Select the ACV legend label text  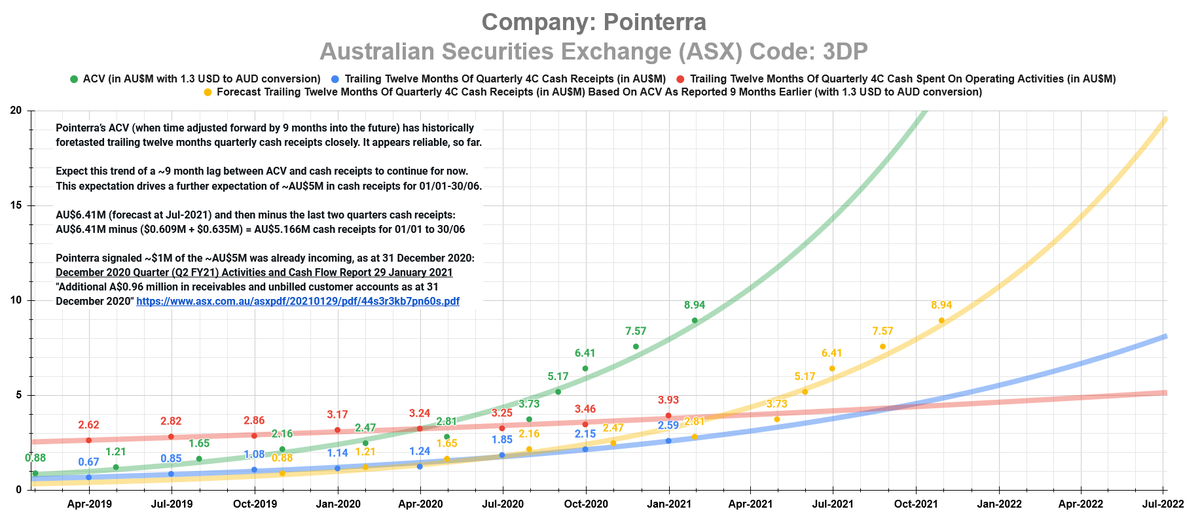point(203,78)
